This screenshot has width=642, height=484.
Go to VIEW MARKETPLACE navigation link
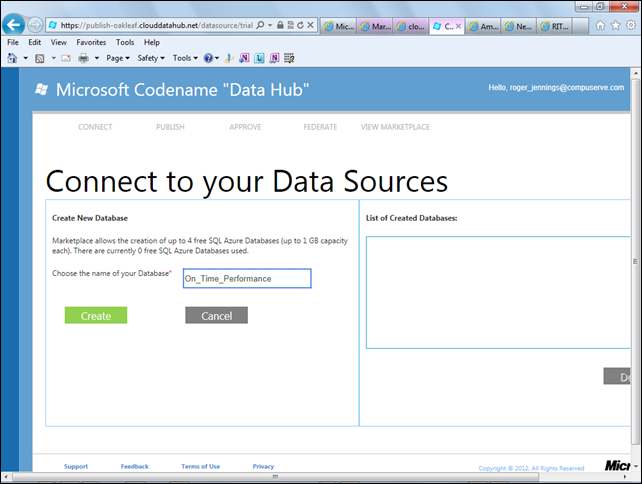point(395,127)
